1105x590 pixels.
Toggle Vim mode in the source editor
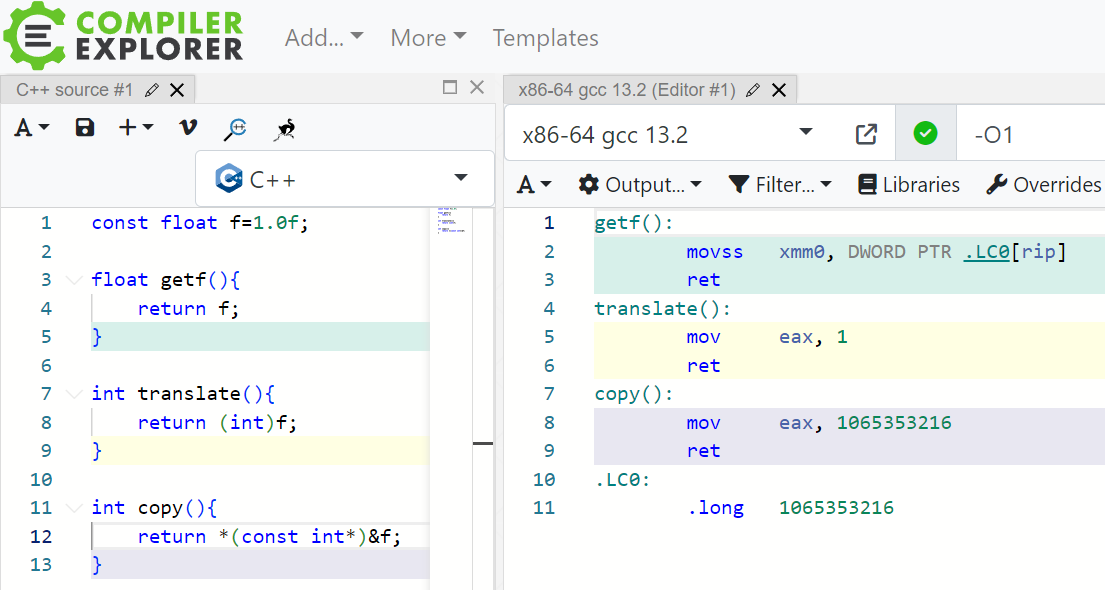pyautogui.click(x=188, y=127)
